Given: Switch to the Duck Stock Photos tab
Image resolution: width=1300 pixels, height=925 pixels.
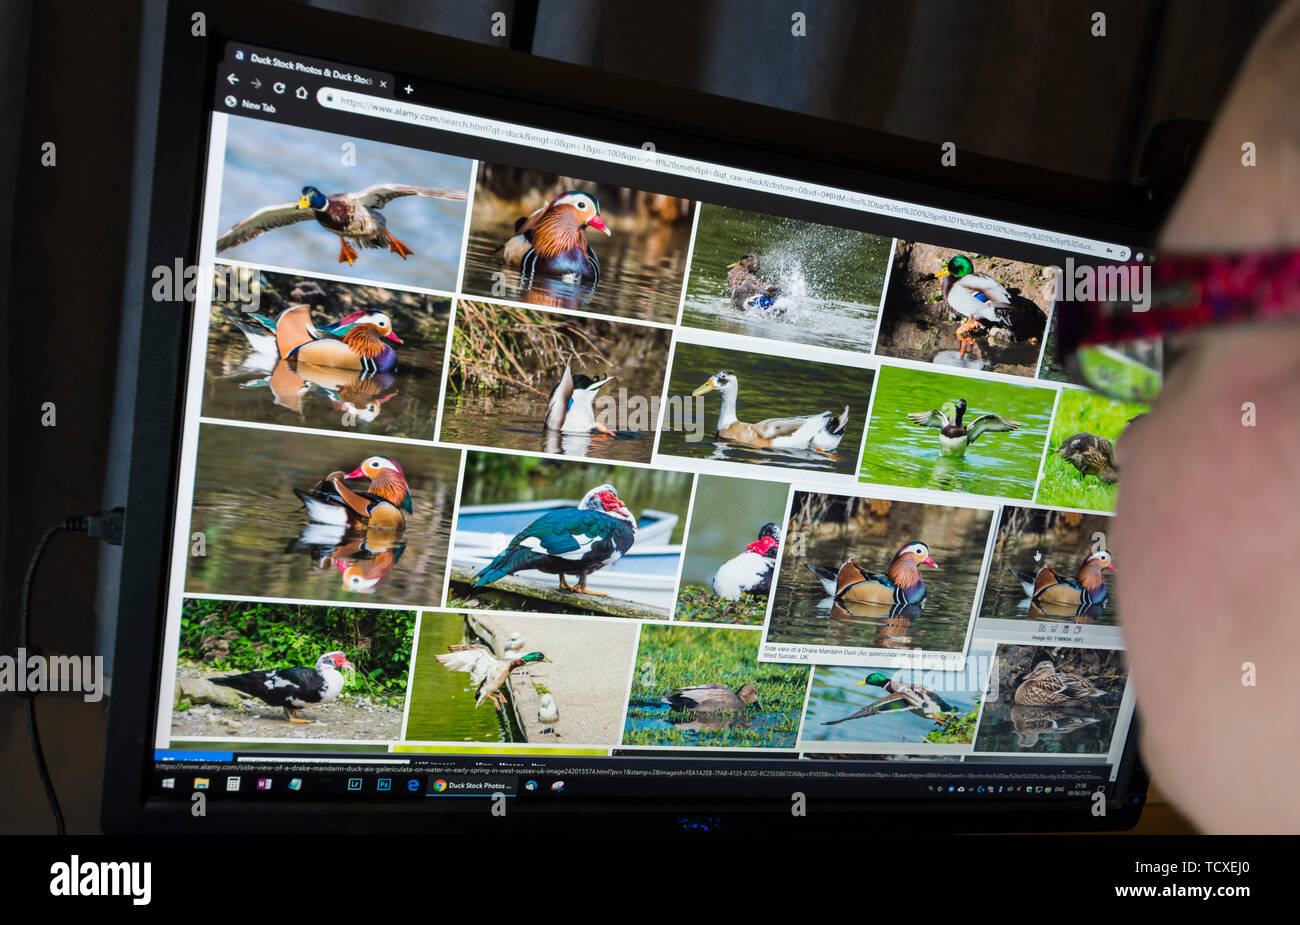Looking at the screenshot, I should 310,70.
